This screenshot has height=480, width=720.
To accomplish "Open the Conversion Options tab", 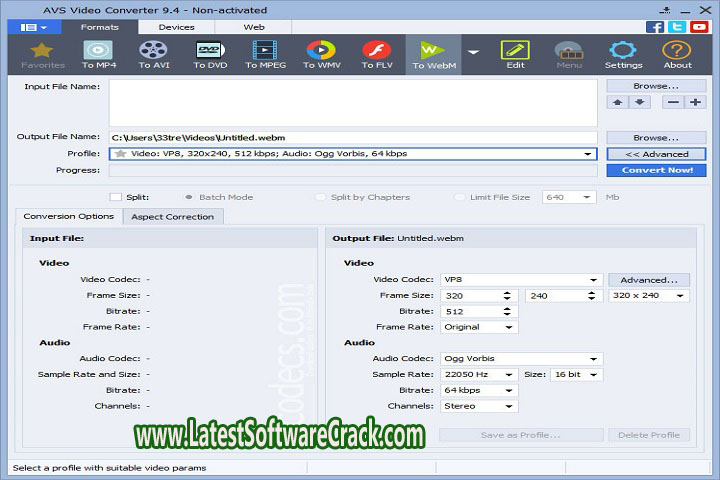I will click(68, 216).
